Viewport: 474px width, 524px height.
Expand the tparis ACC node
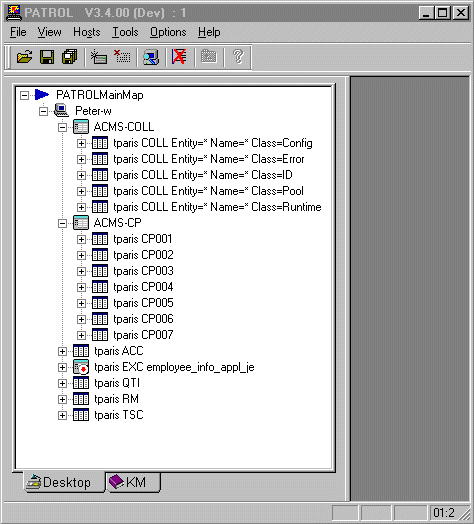[62, 351]
